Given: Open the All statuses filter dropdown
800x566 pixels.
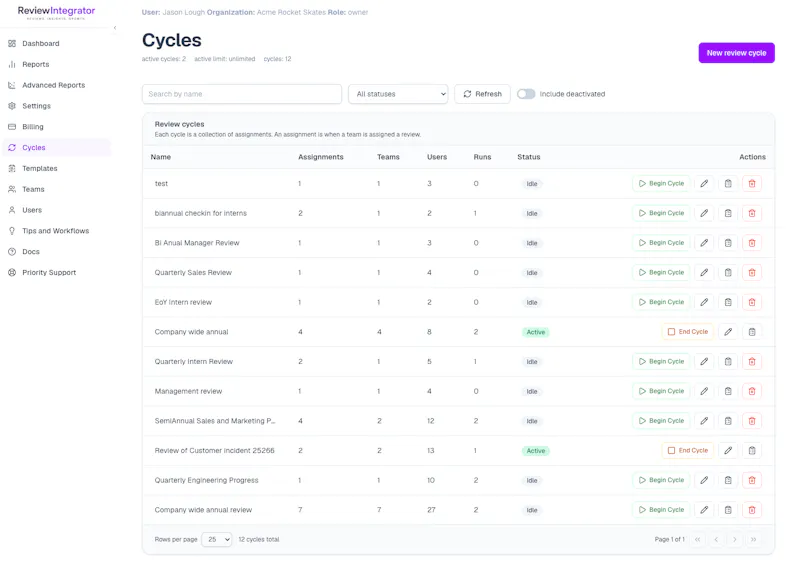Looking at the screenshot, I should [x=398, y=94].
